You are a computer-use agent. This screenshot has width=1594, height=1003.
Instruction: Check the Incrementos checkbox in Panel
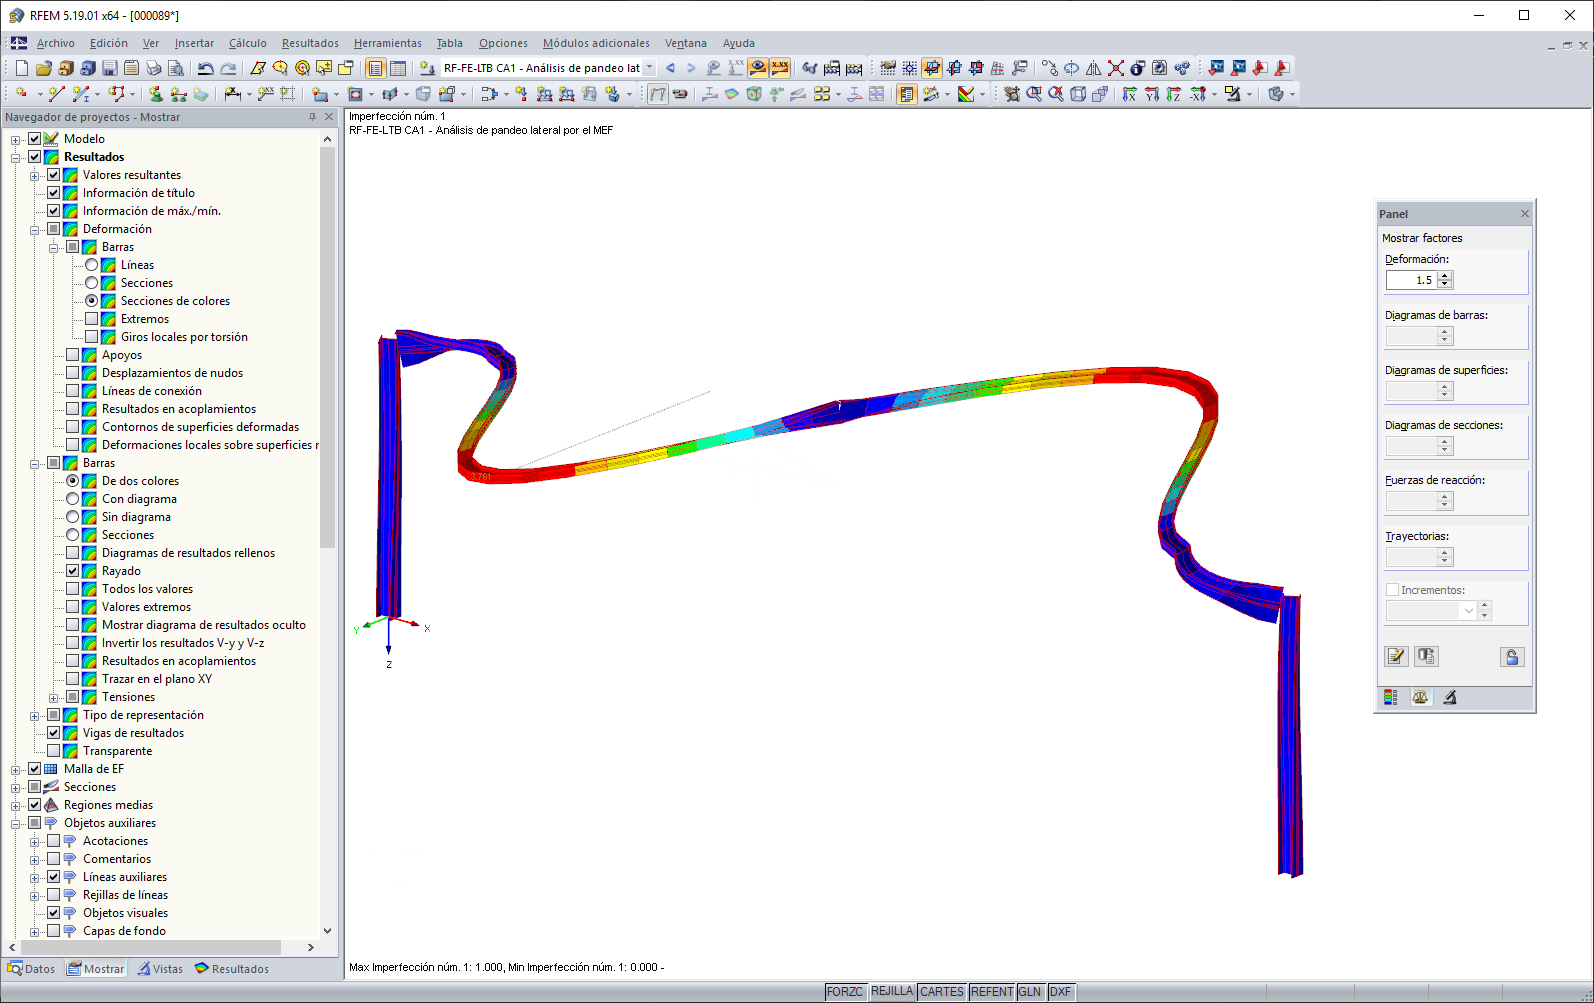click(1392, 590)
